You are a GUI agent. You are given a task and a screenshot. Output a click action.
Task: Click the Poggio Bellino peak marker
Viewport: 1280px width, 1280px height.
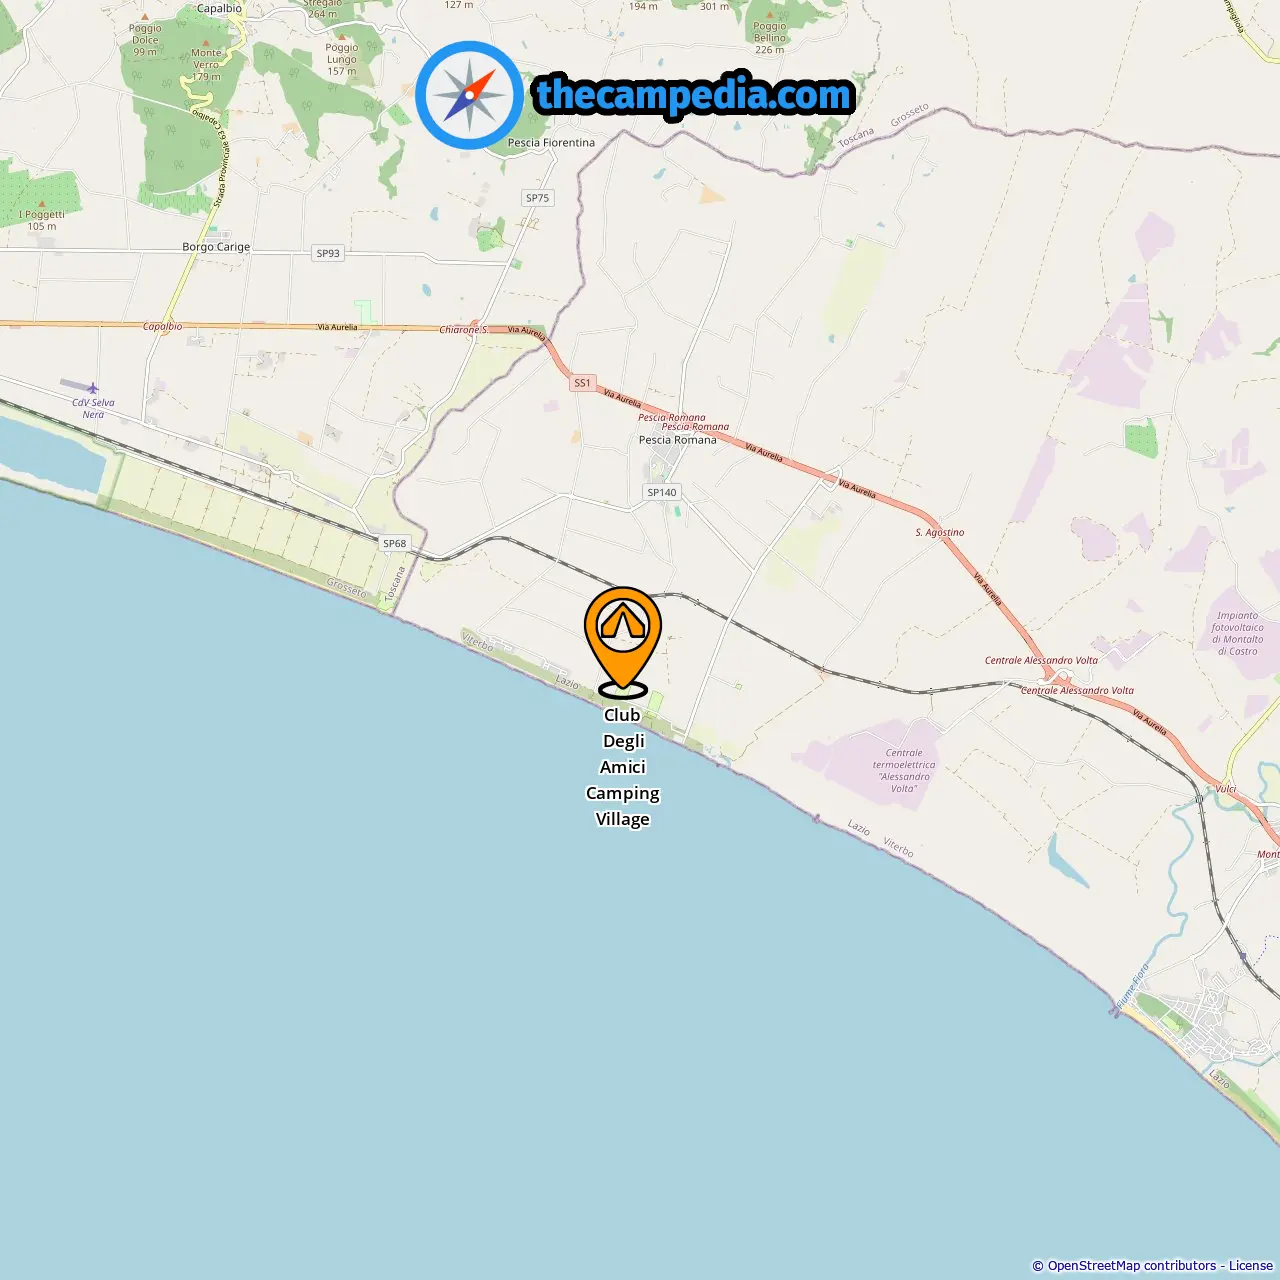(x=770, y=16)
